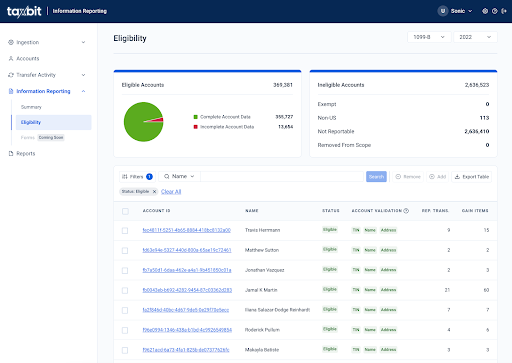Go to Summary in the sidebar

pyautogui.click(x=31, y=107)
